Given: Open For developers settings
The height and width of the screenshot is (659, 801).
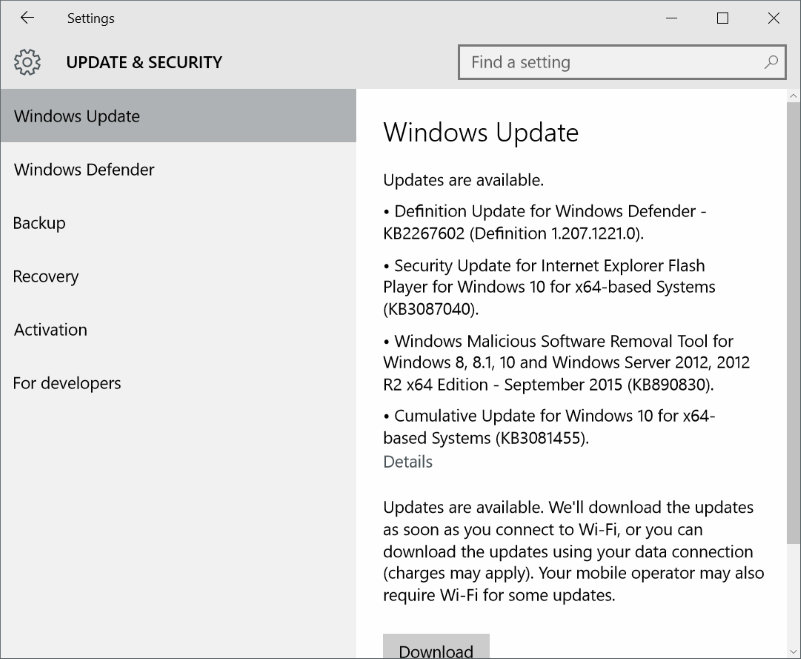Looking at the screenshot, I should pyautogui.click(x=67, y=383).
